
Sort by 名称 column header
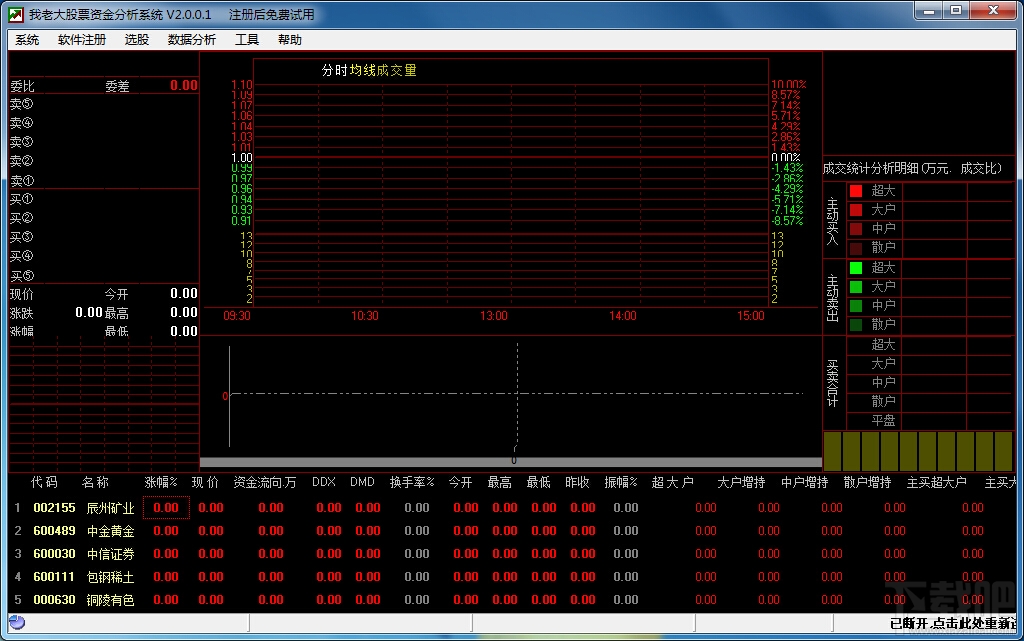coord(95,482)
